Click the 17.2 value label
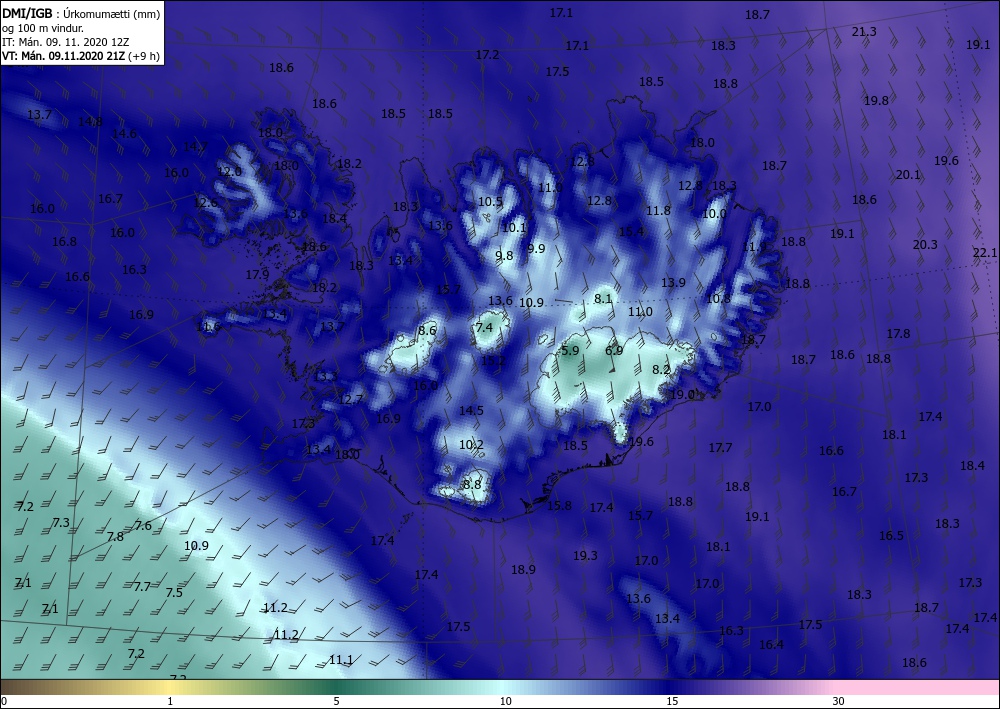Viewport: 1000px width, 709px height. point(487,55)
